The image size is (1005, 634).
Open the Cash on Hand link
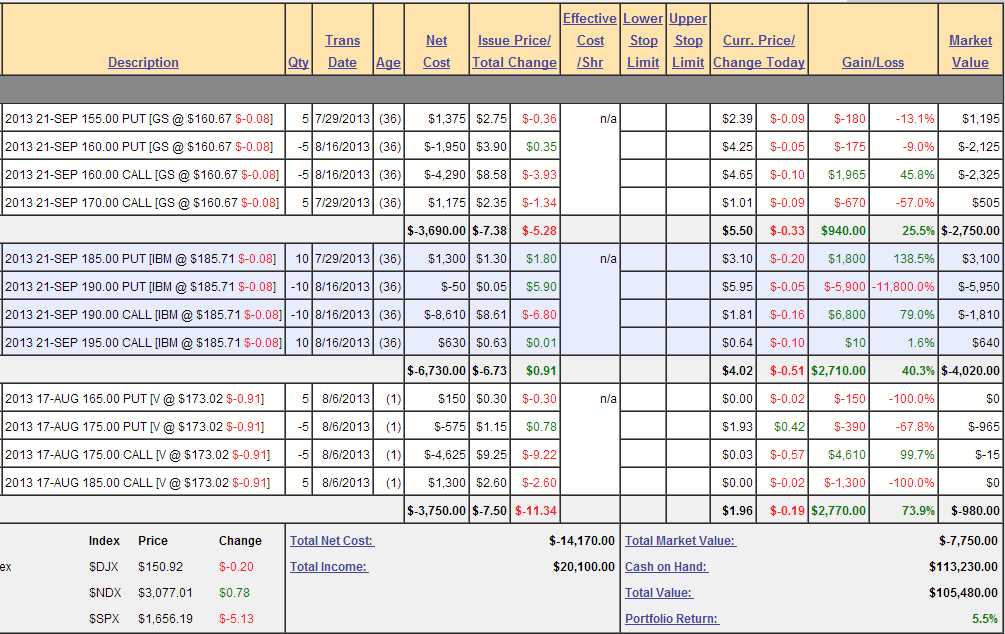666,567
